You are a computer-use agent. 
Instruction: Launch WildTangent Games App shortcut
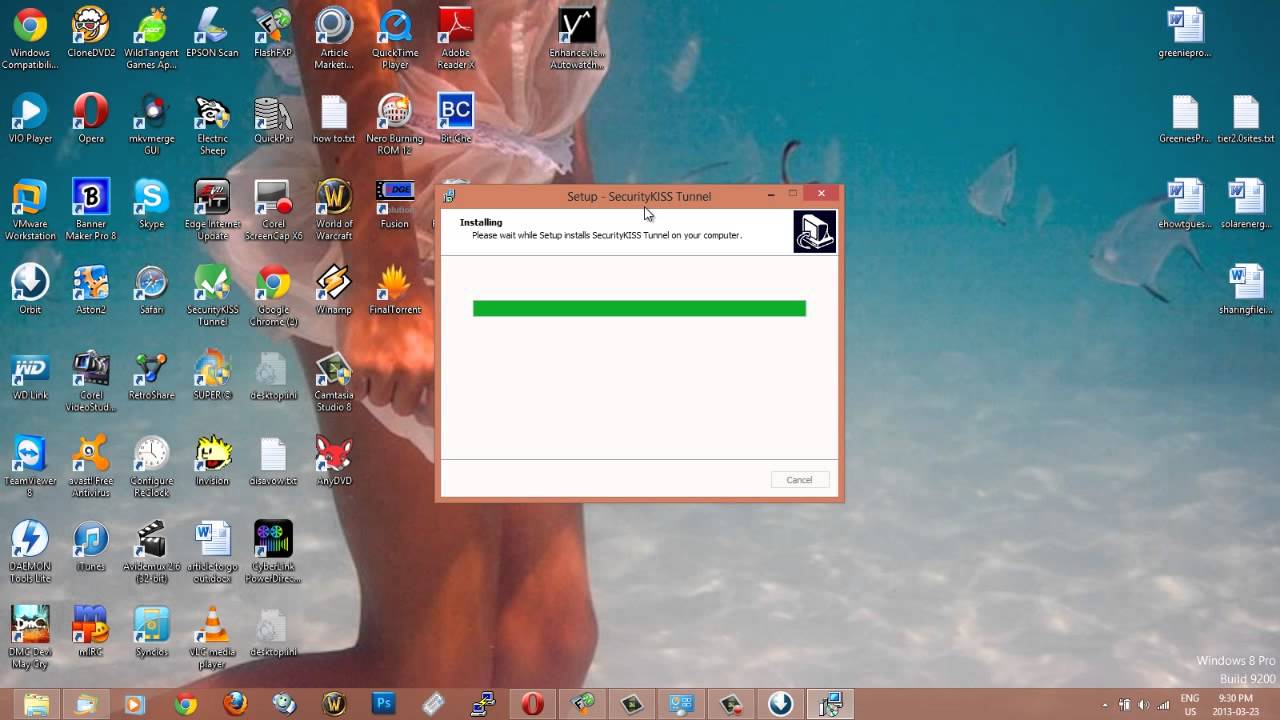(151, 38)
